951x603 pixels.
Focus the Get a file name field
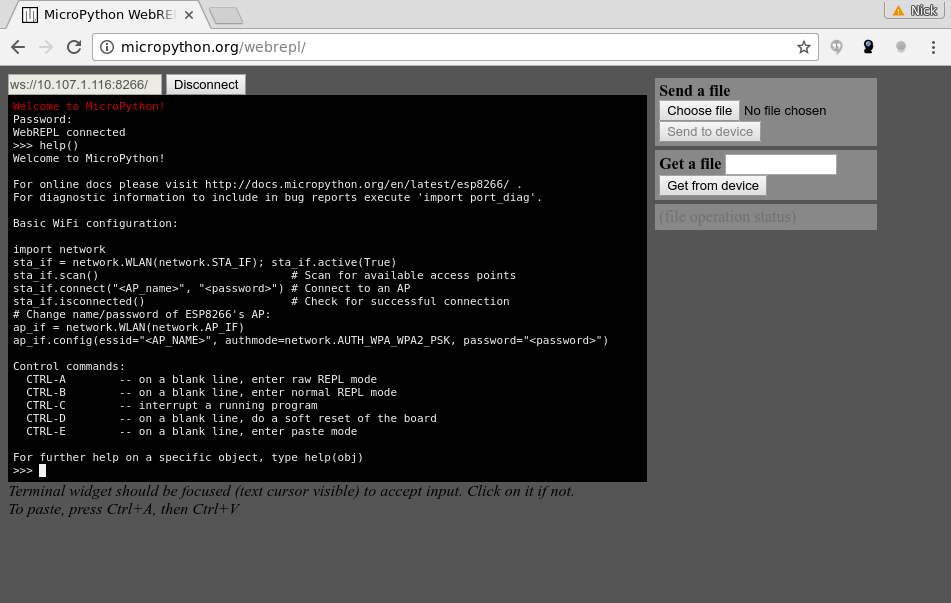click(780, 164)
